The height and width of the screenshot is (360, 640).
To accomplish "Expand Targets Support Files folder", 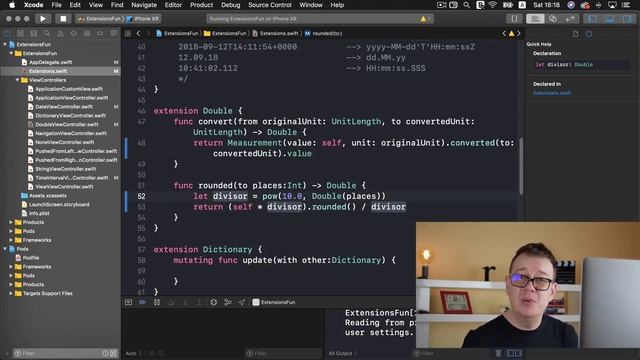I will (11, 293).
